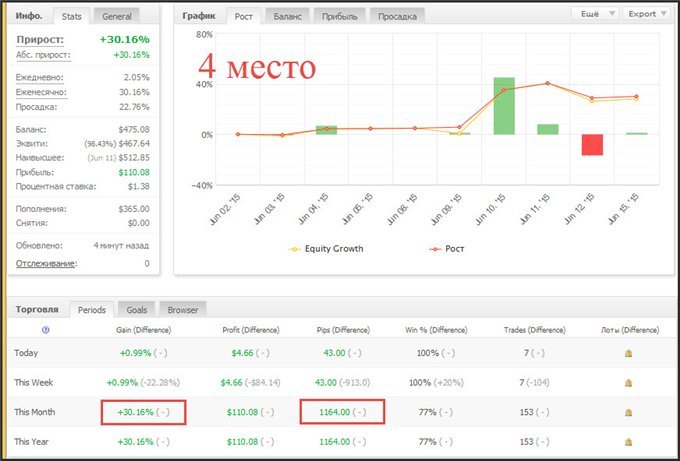Click the lock icon in Today row
The image size is (680, 461).
628,353
